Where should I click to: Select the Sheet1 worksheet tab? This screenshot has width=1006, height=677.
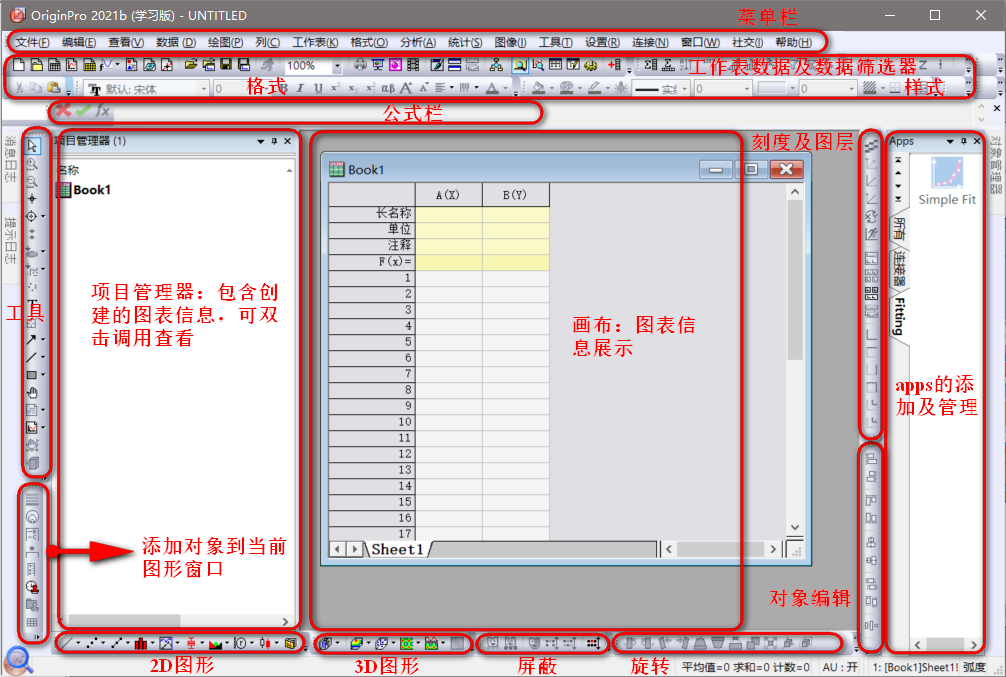tap(397, 549)
